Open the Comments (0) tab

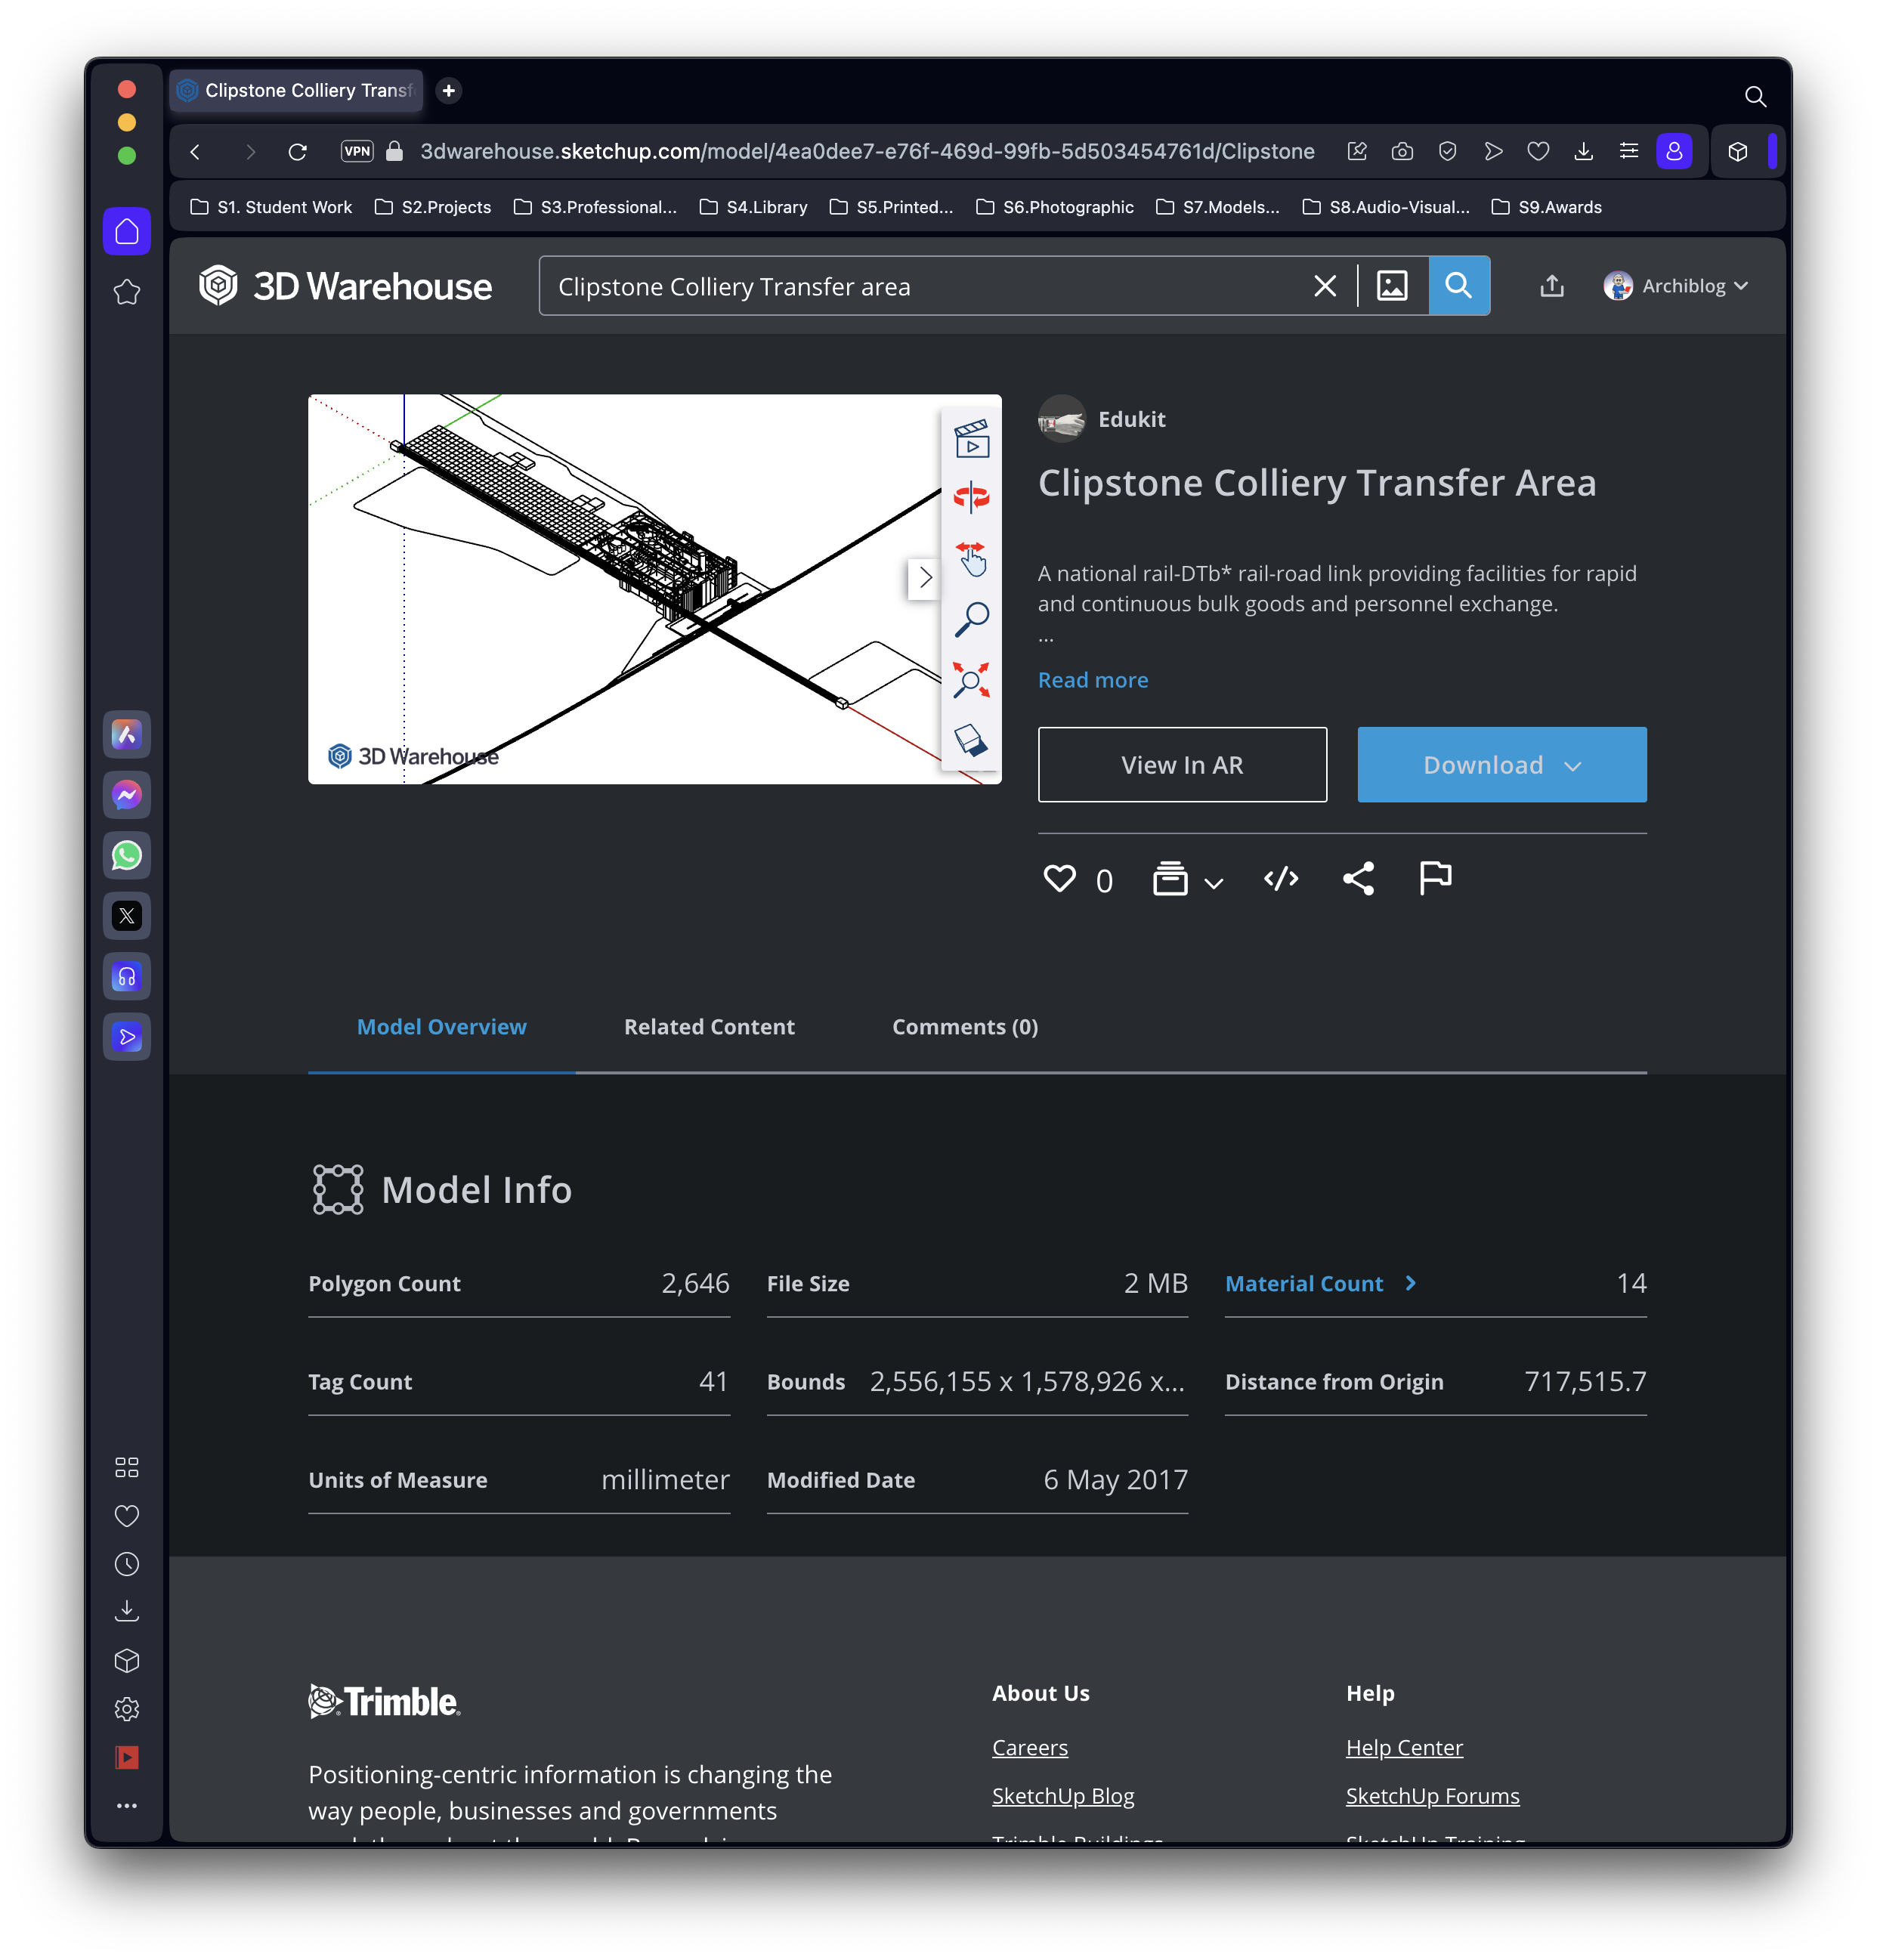[x=964, y=1027]
